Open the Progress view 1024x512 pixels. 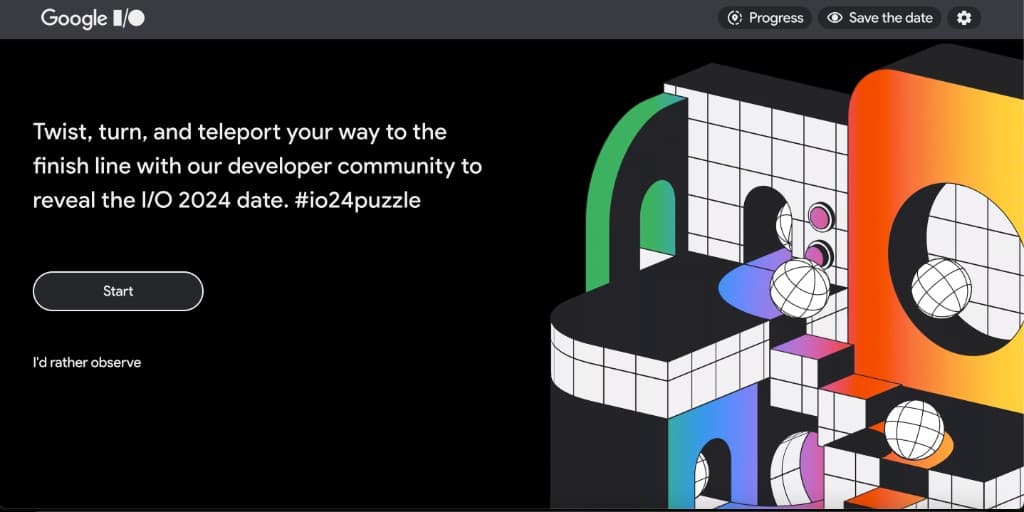coord(765,18)
